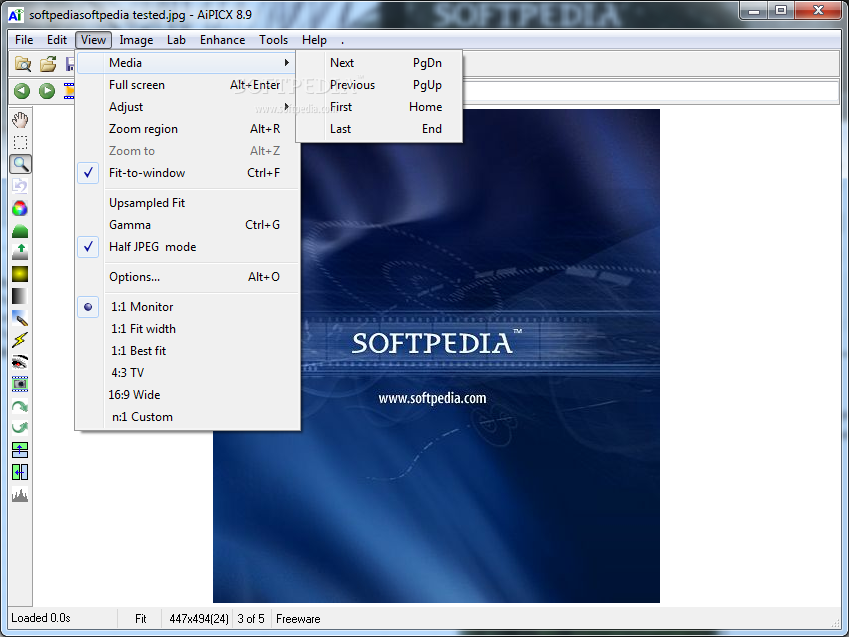Click the empty path field in top toolbar
Image resolution: width=849 pixels, height=637 pixels.
[650, 92]
